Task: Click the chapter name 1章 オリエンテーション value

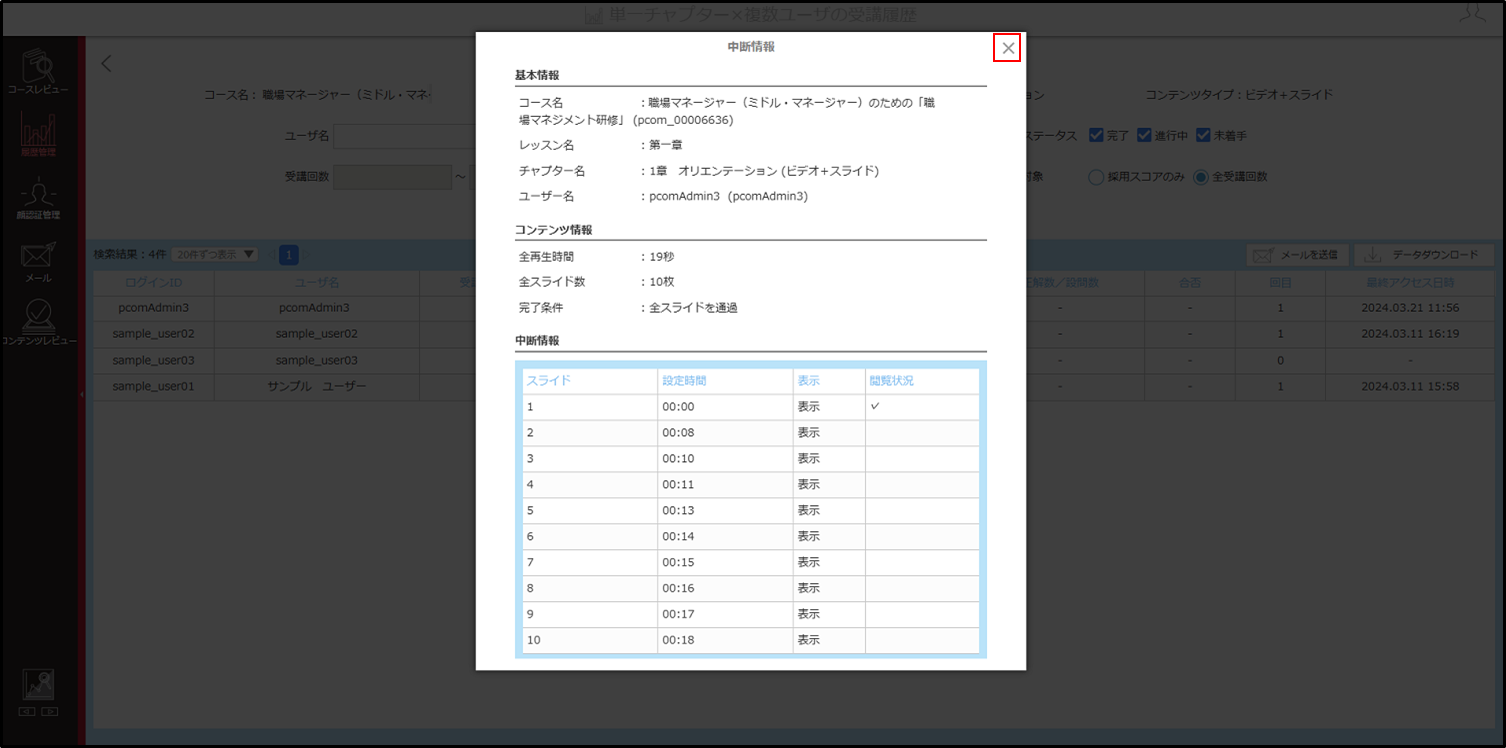Action: point(764,171)
